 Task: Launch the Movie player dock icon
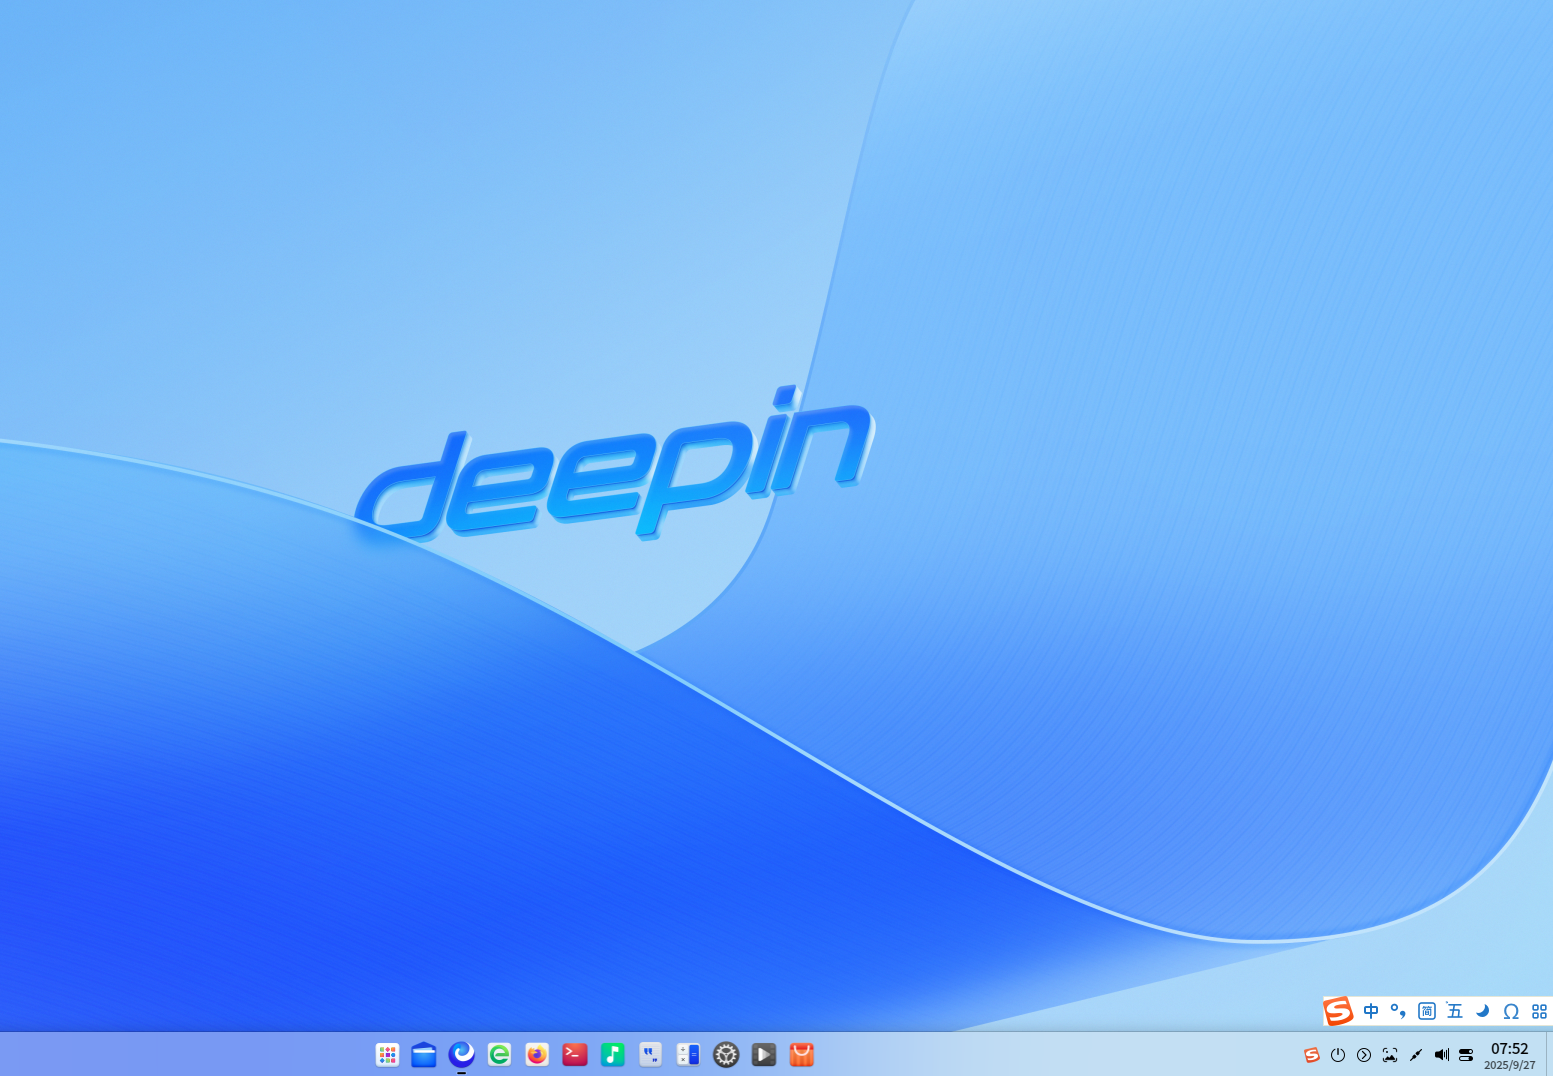(x=764, y=1054)
